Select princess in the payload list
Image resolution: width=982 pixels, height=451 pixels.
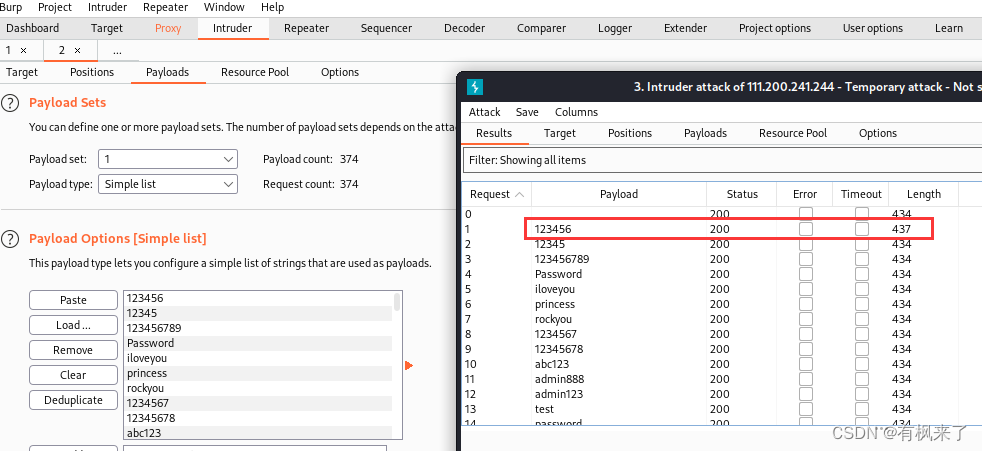coord(258,373)
